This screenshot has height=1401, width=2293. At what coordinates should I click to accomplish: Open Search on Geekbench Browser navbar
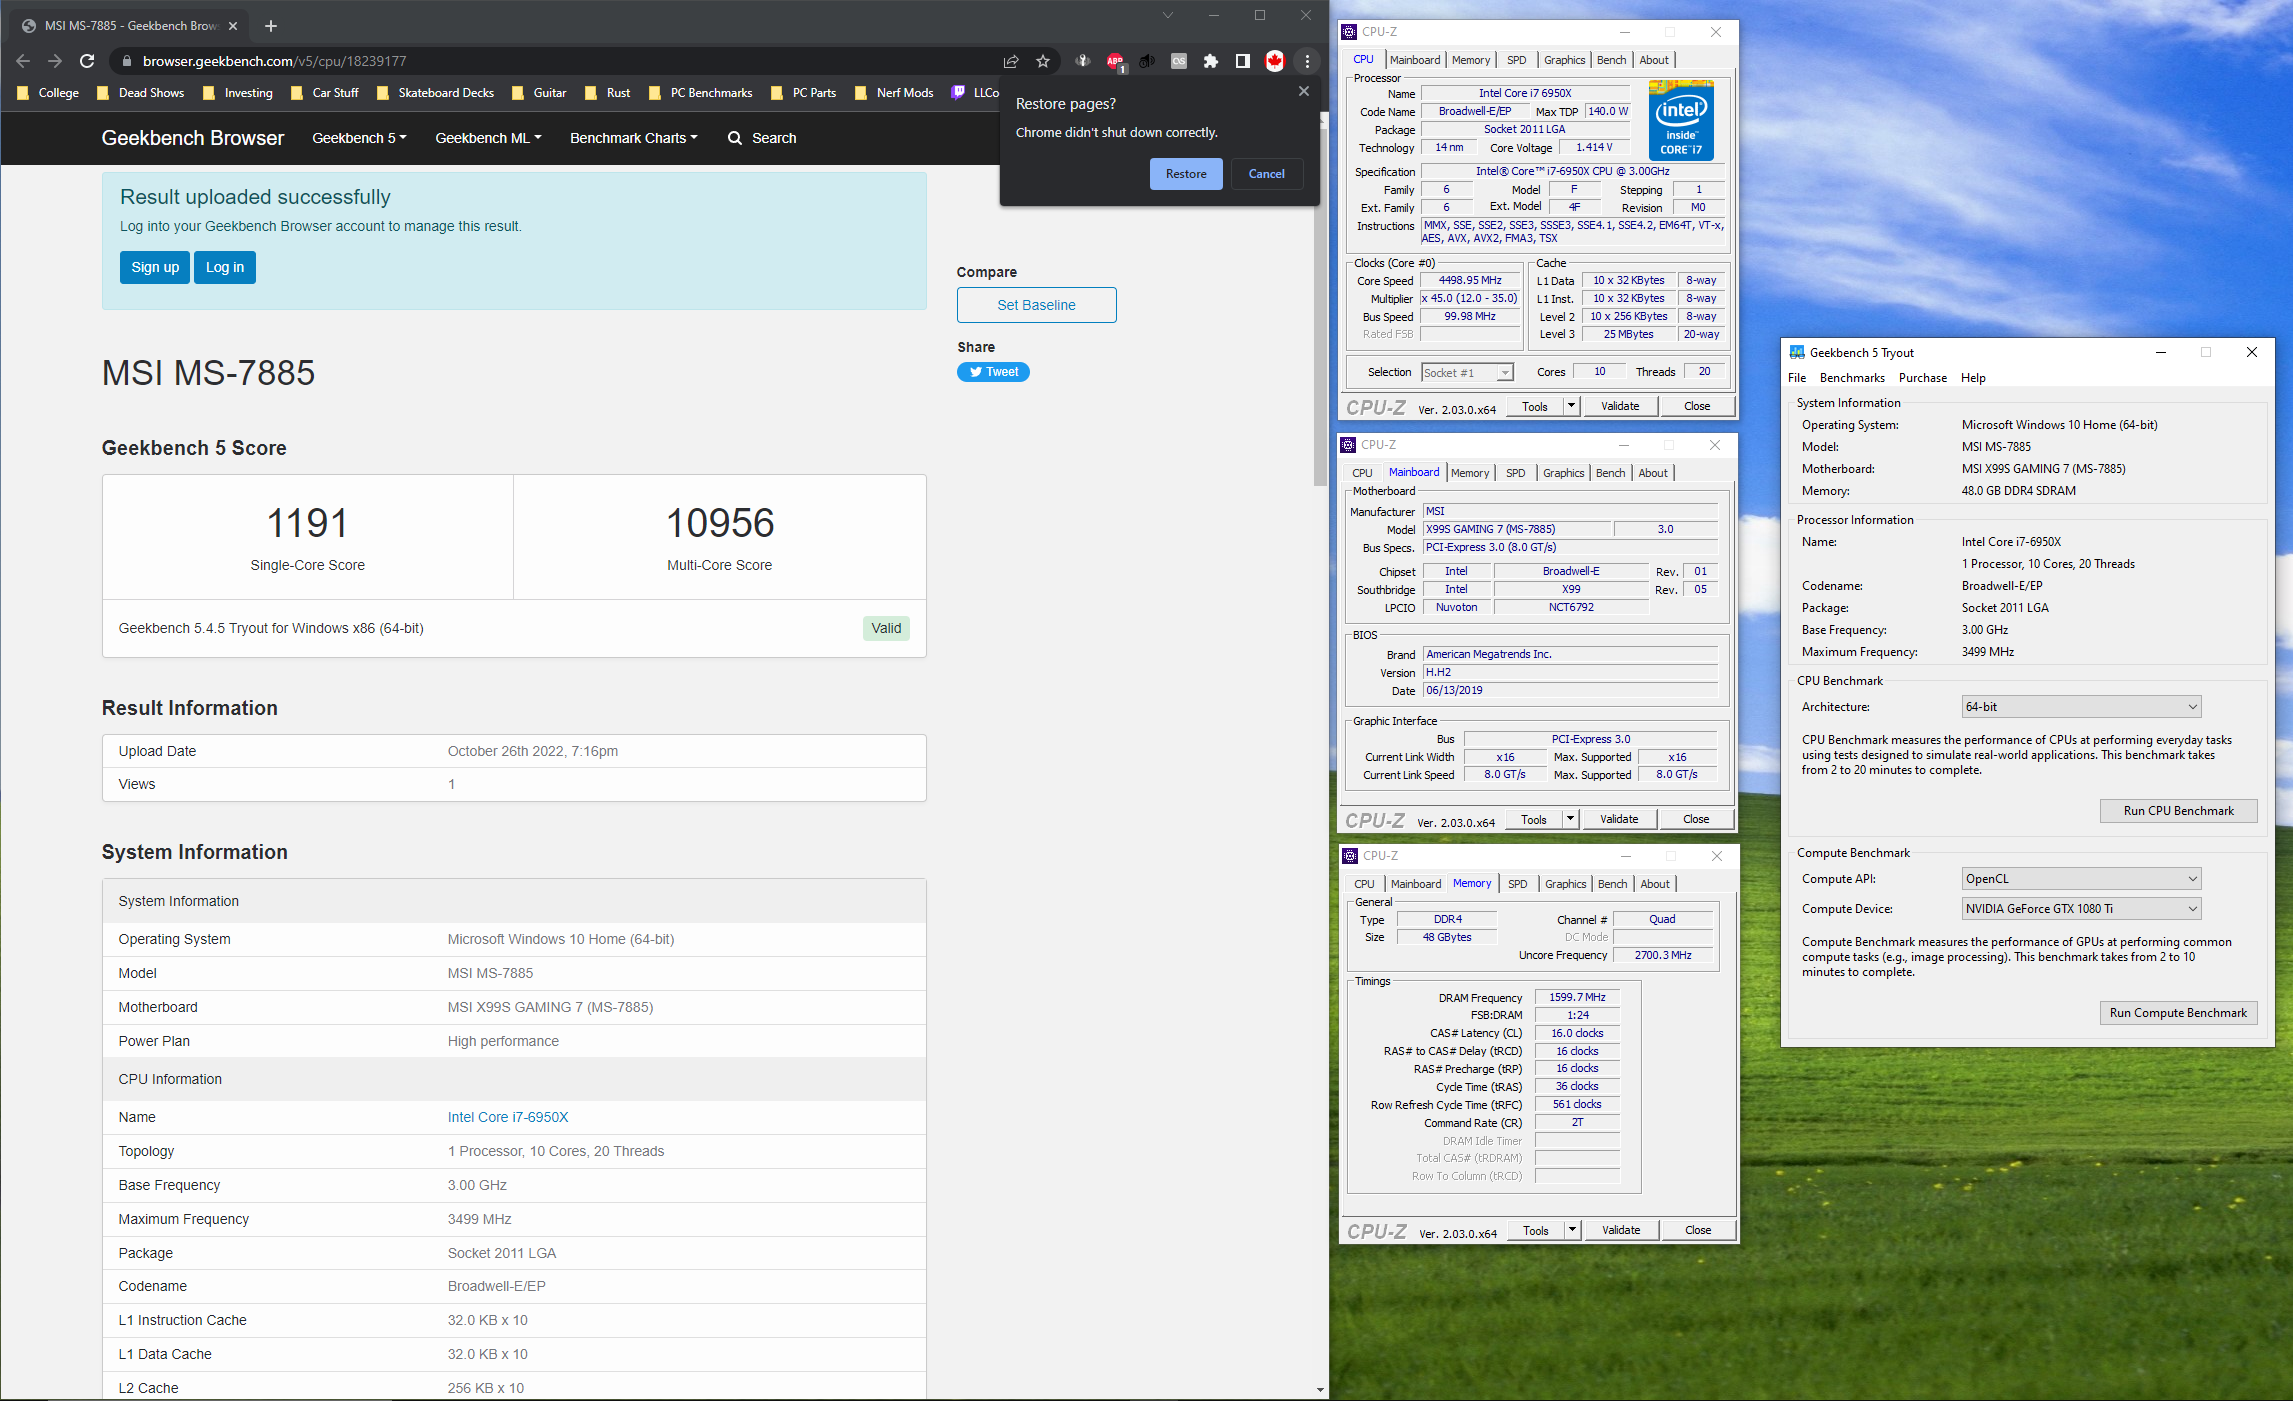click(x=762, y=138)
